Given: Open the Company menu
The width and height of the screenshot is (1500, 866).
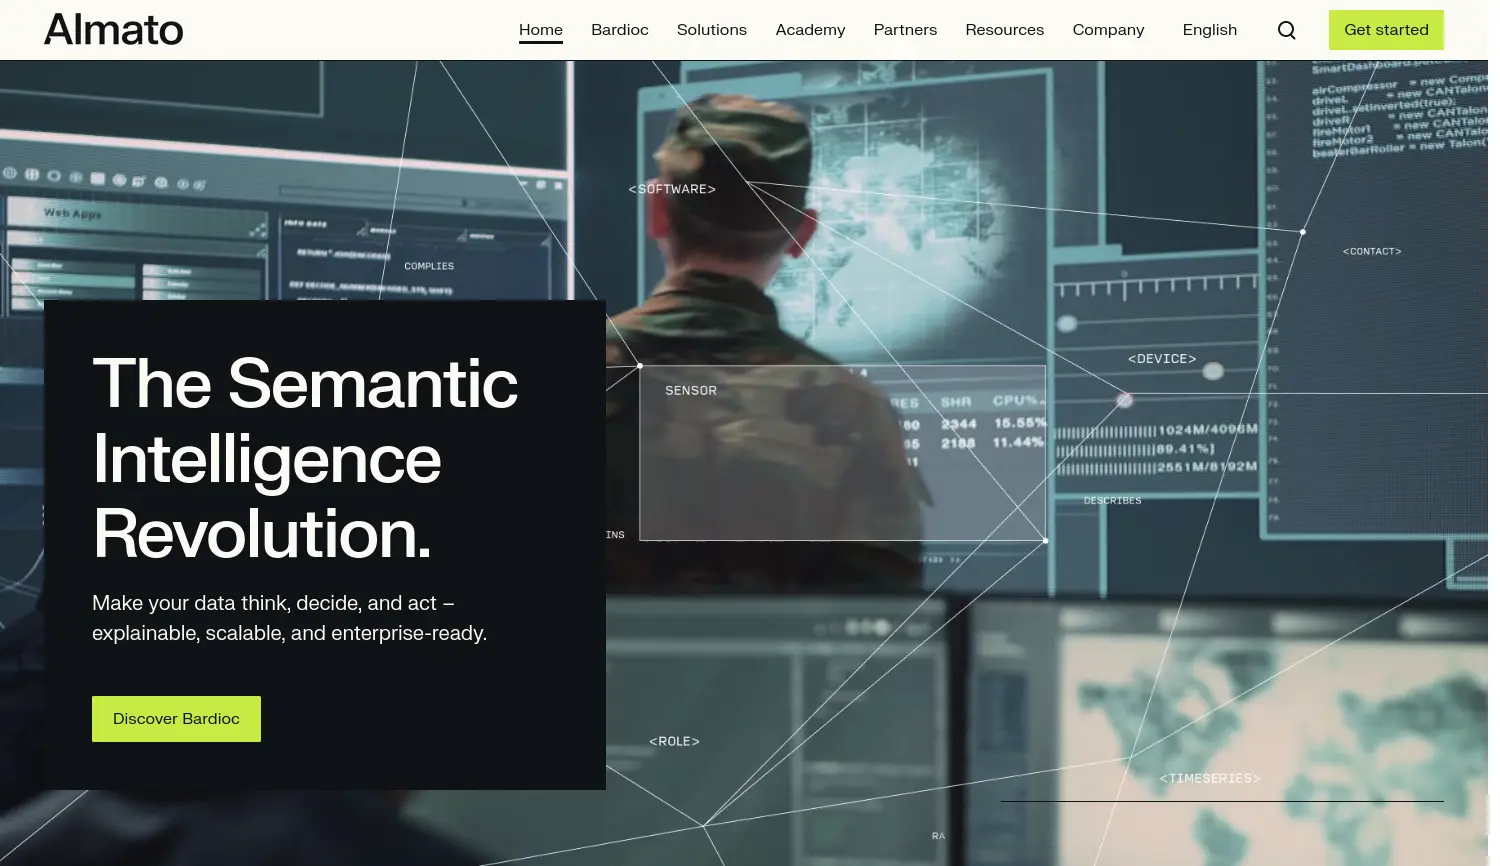Looking at the screenshot, I should (x=1109, y=30).
